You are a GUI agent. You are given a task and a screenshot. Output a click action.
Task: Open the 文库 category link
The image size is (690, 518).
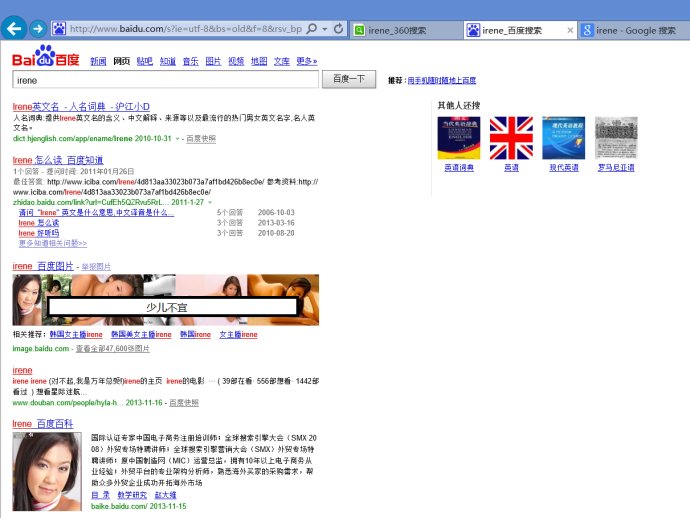[x=282, y=61]
